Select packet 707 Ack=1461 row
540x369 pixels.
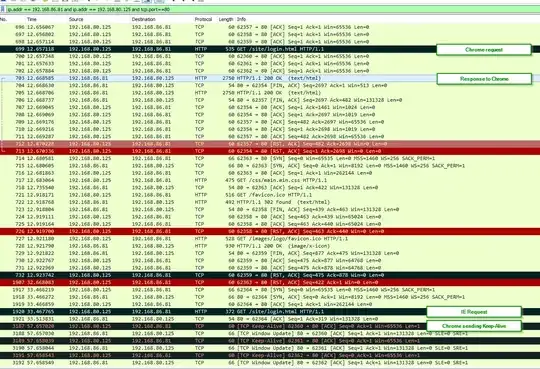tap(270, 107)
